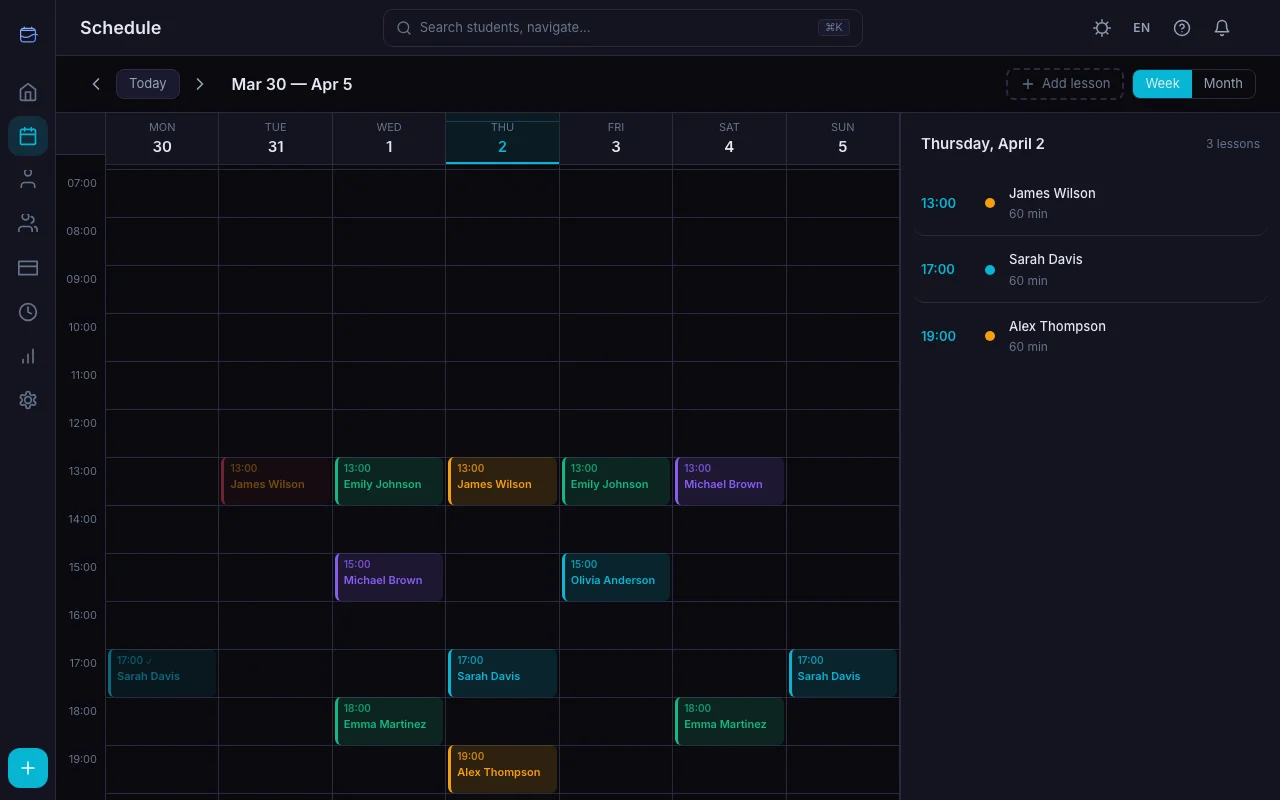
Task: Click the 3 lessons count label
Action: click(x=1233, y=144)
